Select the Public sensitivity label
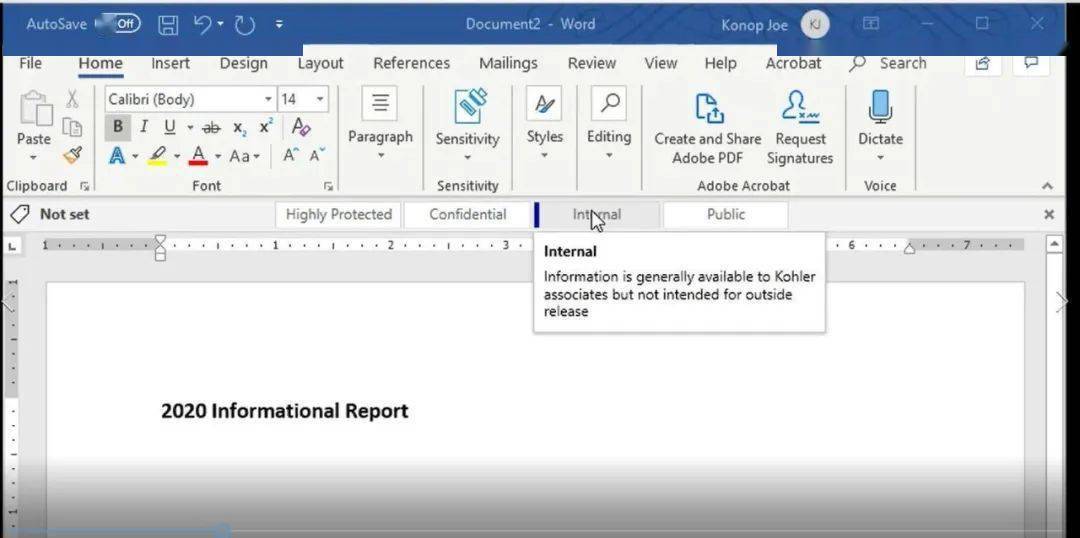The width and height of the screenshot is (1080, 538). [x=725, y=214]
